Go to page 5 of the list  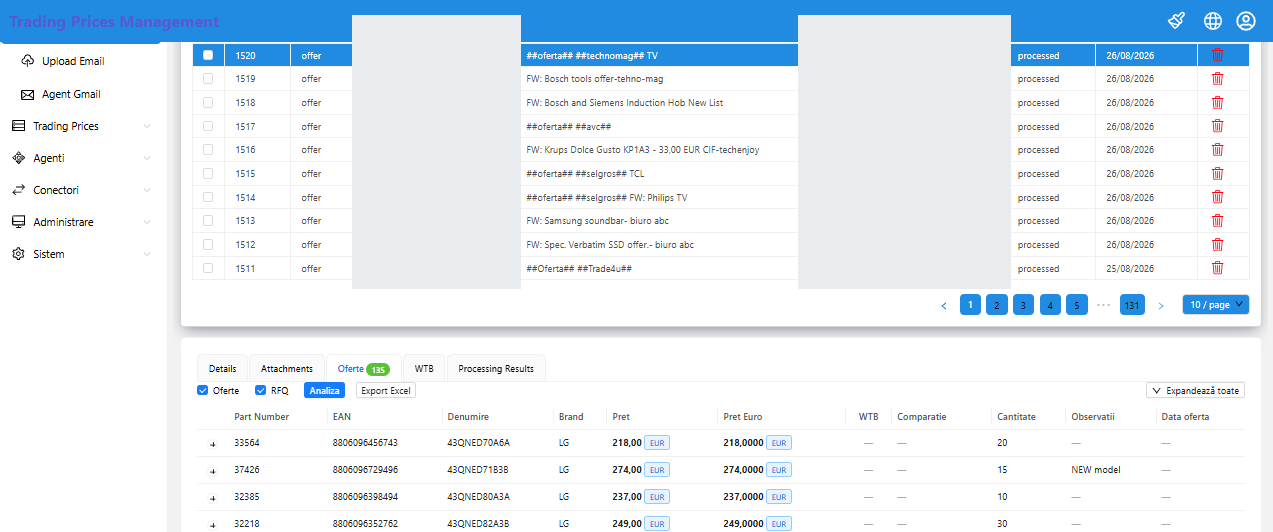(x=1077, y=305)
